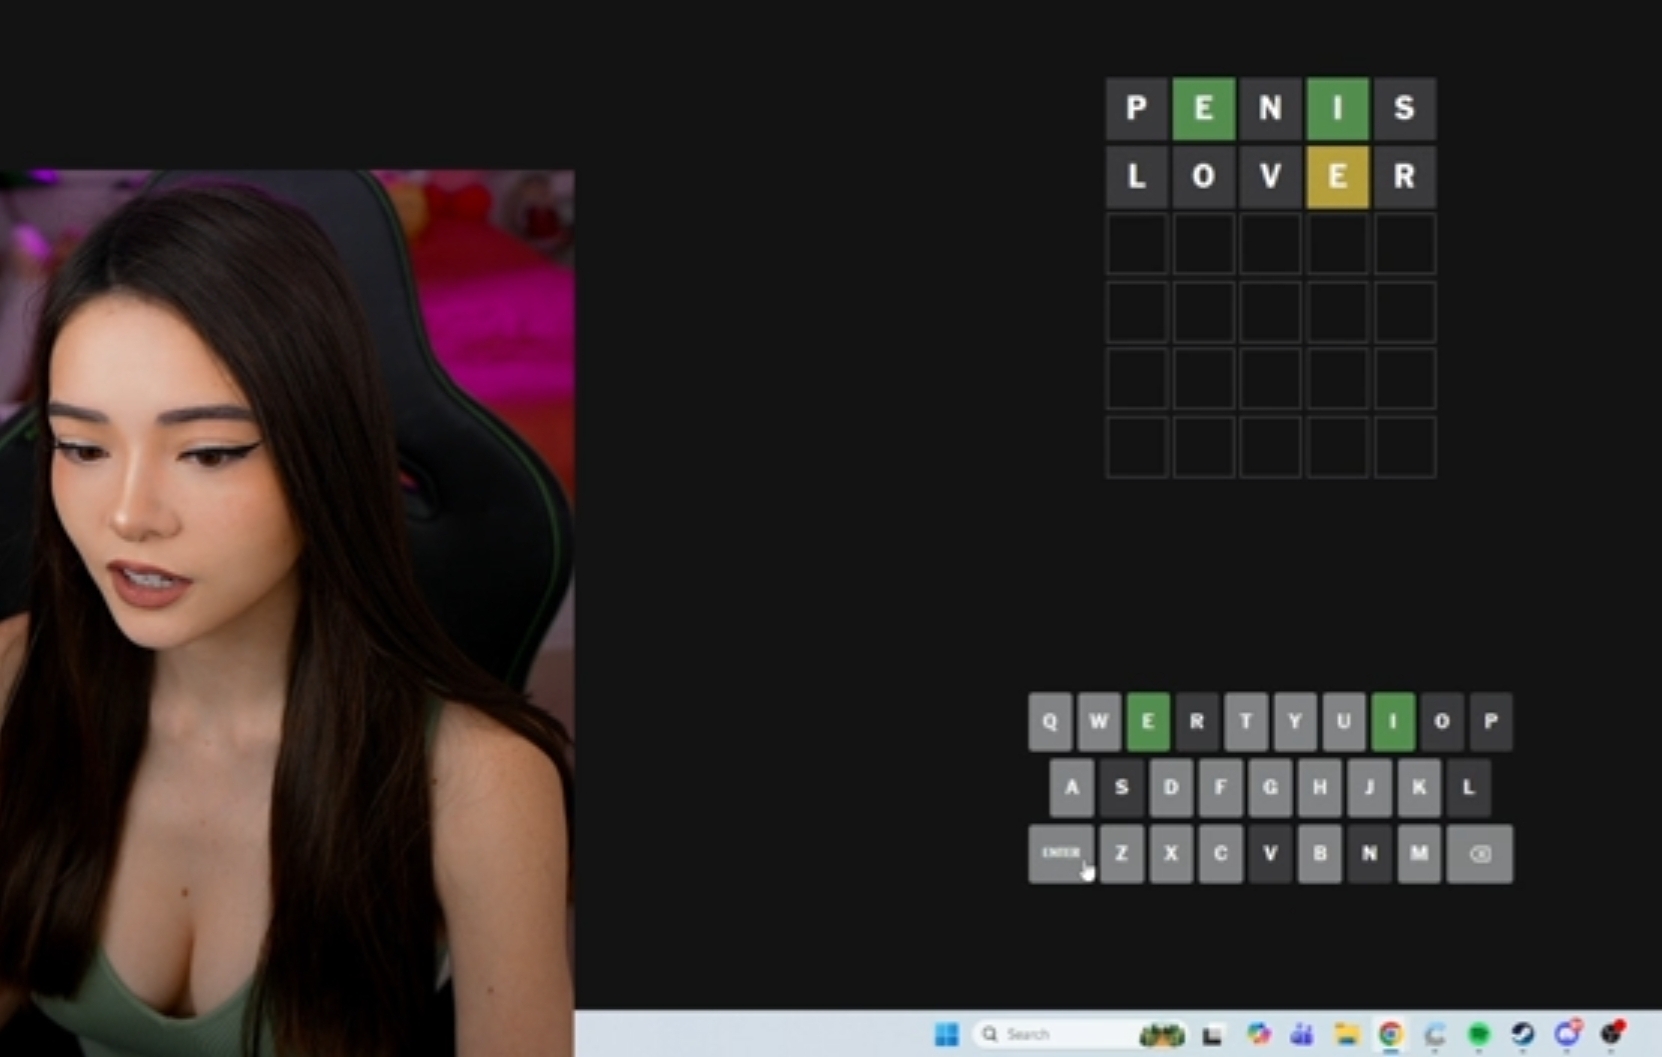Tap the S key on the game keyboard
The image size is (1662, 1057).
pos(1121,788)
